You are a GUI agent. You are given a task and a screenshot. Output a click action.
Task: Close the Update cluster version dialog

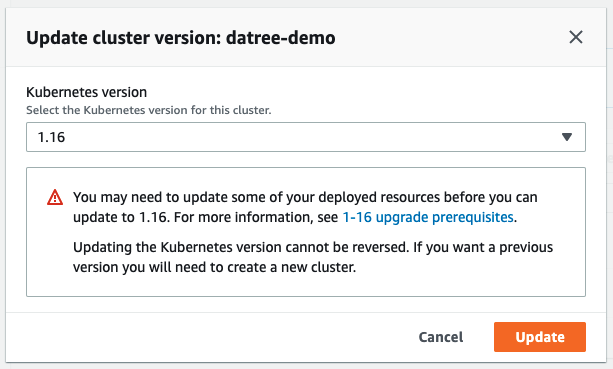pos(575,38)
